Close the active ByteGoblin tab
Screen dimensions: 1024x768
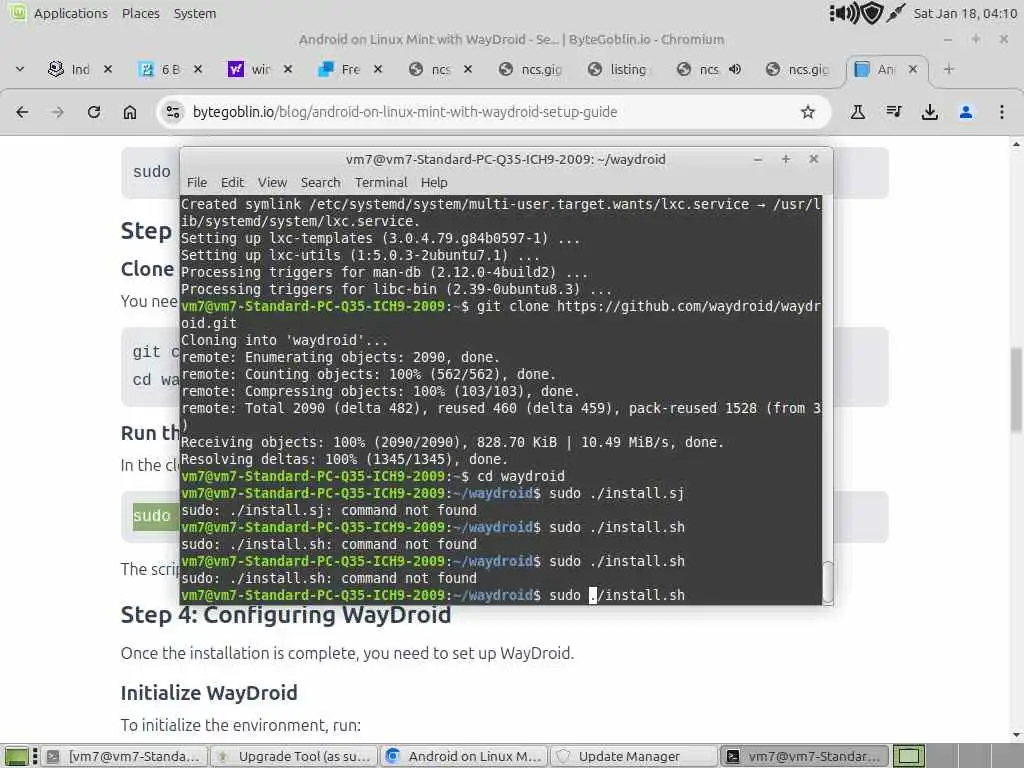[x=913, y=69]
